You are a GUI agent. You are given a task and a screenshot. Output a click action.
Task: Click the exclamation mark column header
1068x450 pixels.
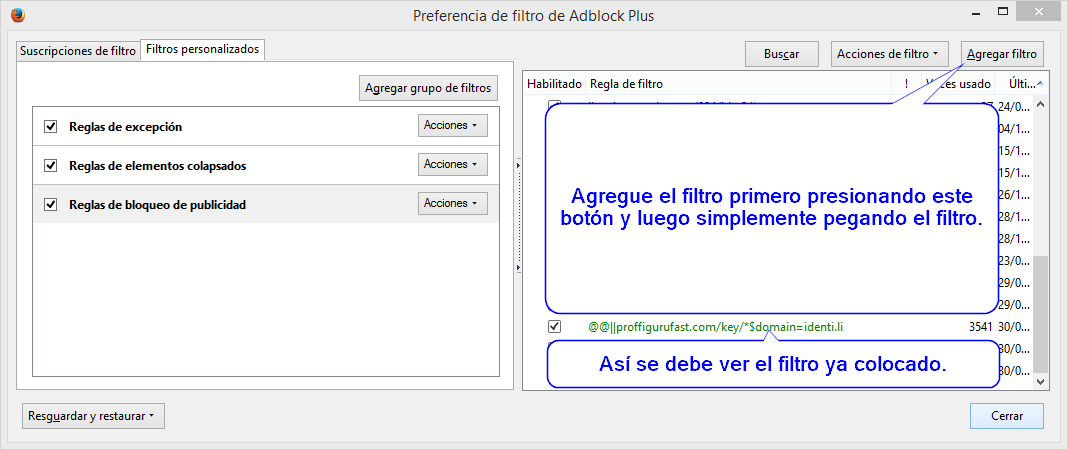click(906, 84)
